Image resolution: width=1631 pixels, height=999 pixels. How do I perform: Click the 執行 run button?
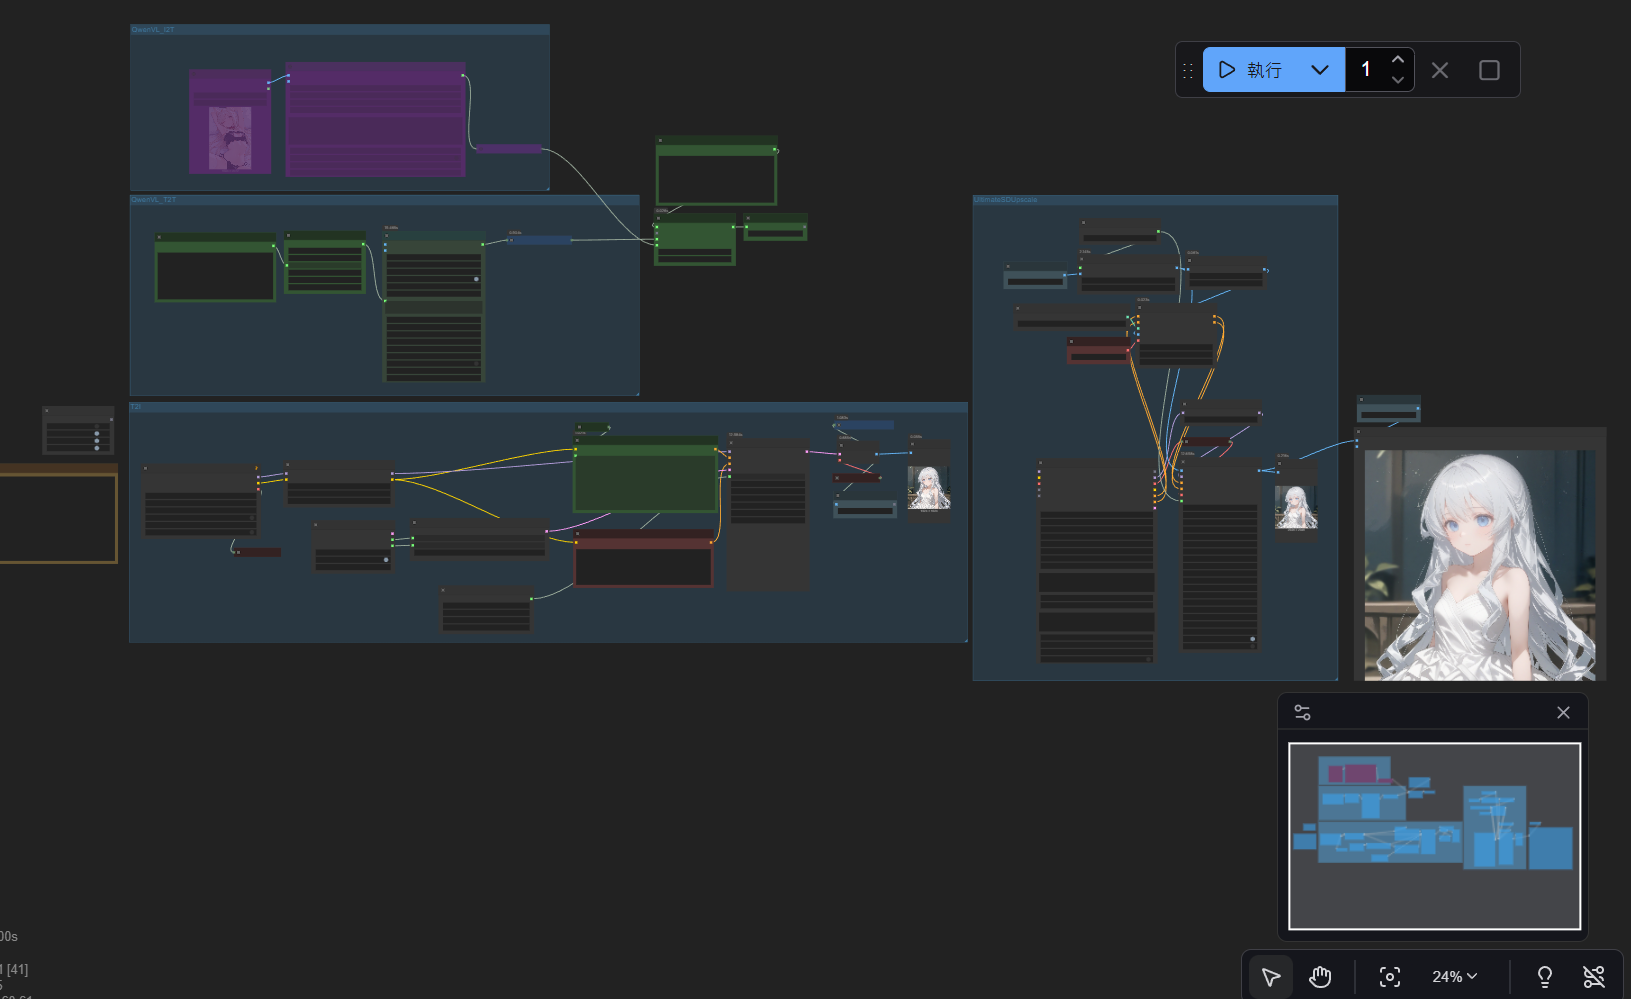1250,70
